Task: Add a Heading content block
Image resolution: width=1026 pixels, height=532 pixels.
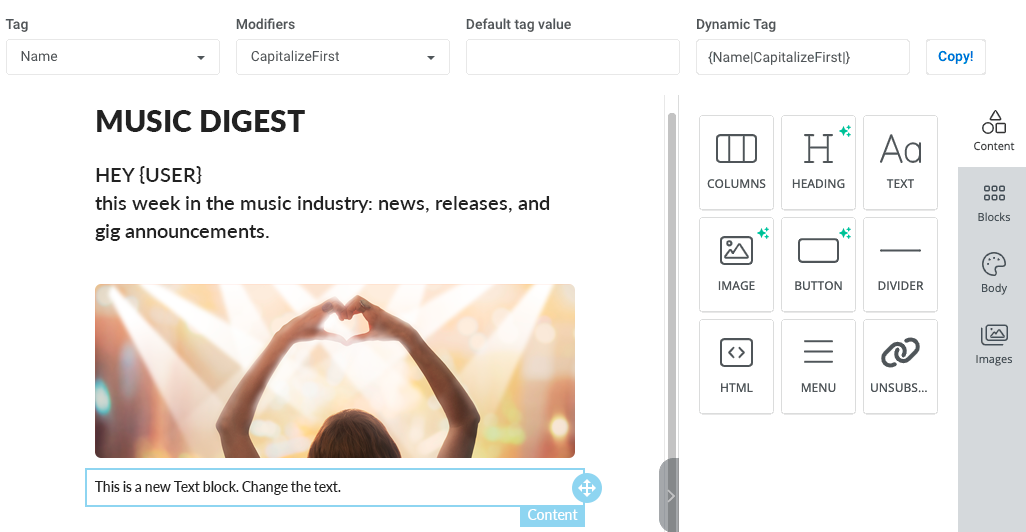Action: click(x=818, y=162)
